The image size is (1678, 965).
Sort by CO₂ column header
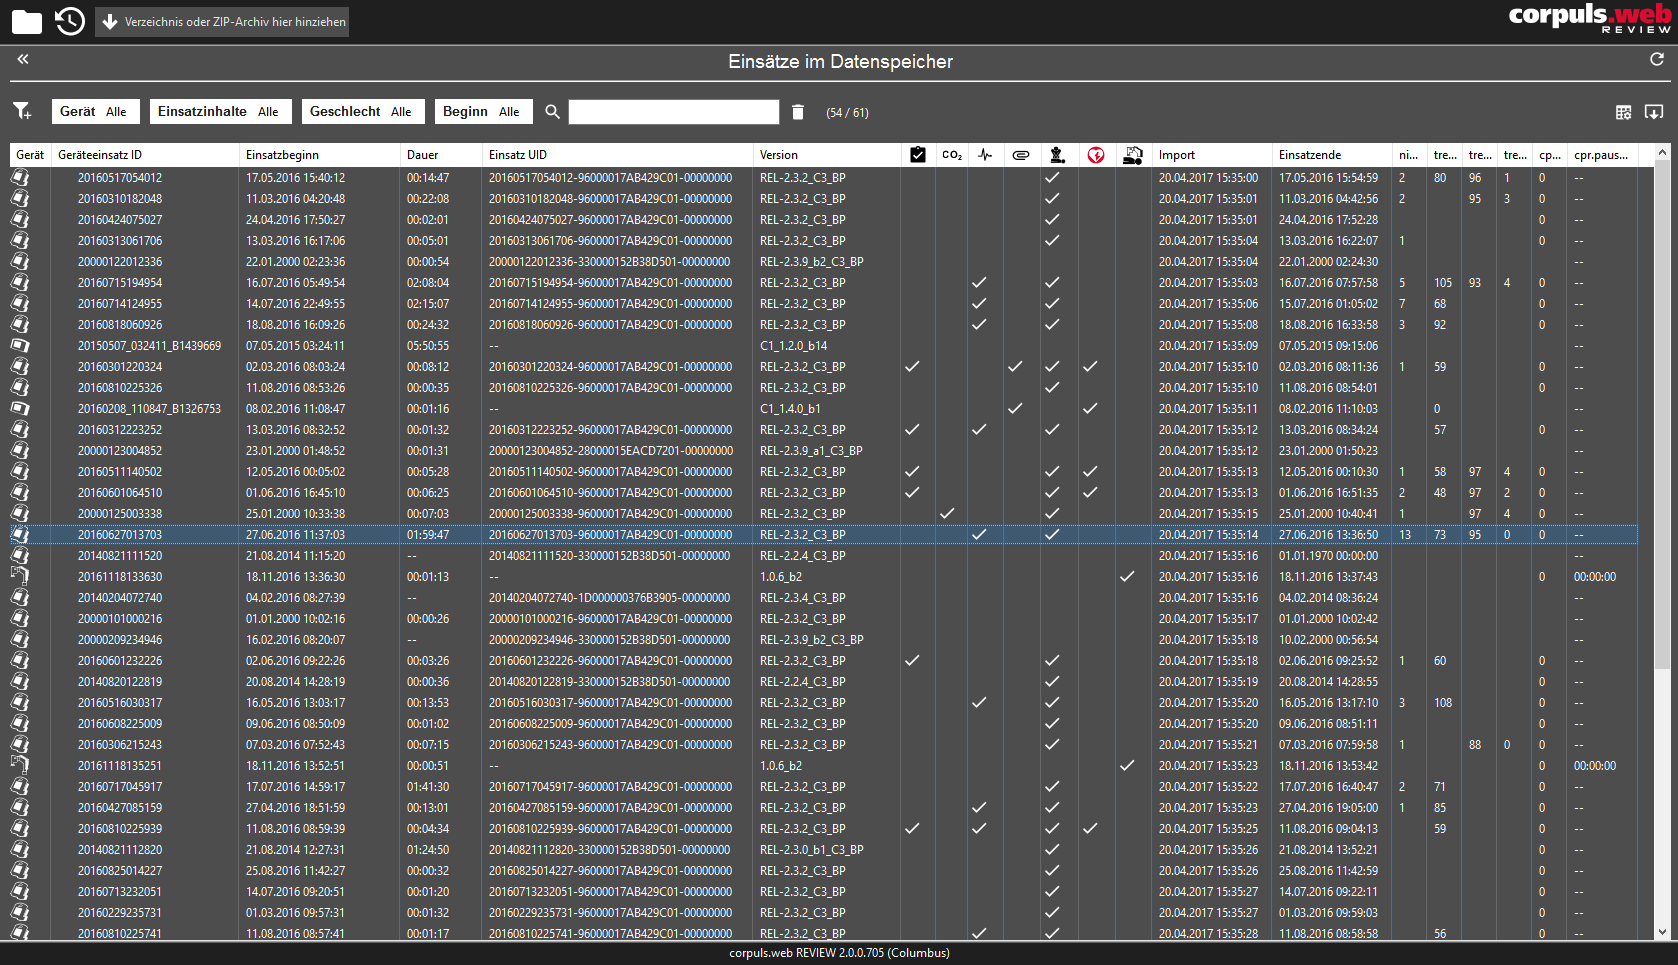click(952, 155)
